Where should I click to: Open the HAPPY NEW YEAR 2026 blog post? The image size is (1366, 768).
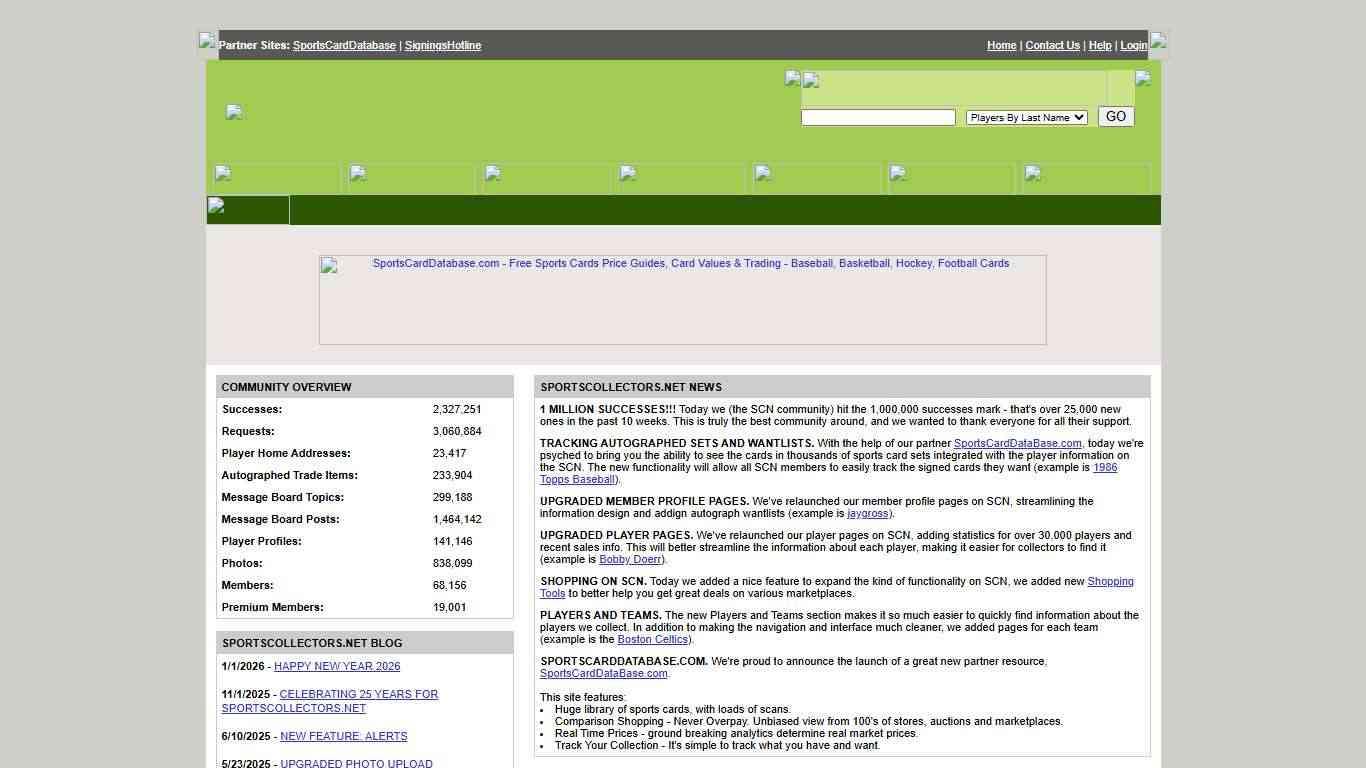pos(337,666)
